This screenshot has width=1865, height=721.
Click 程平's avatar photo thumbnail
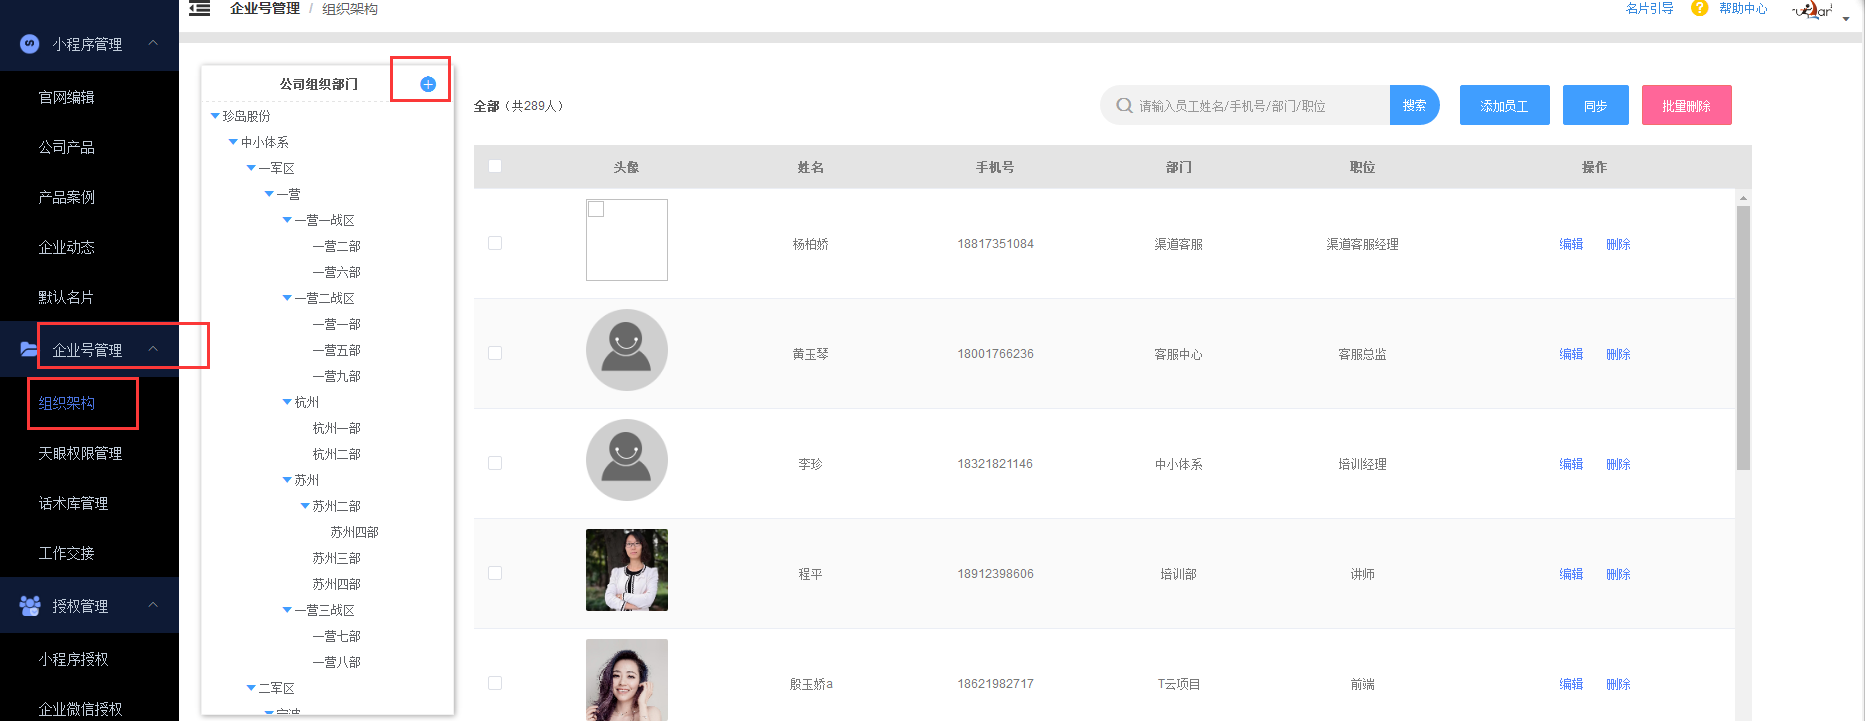(x=626, y=570)
